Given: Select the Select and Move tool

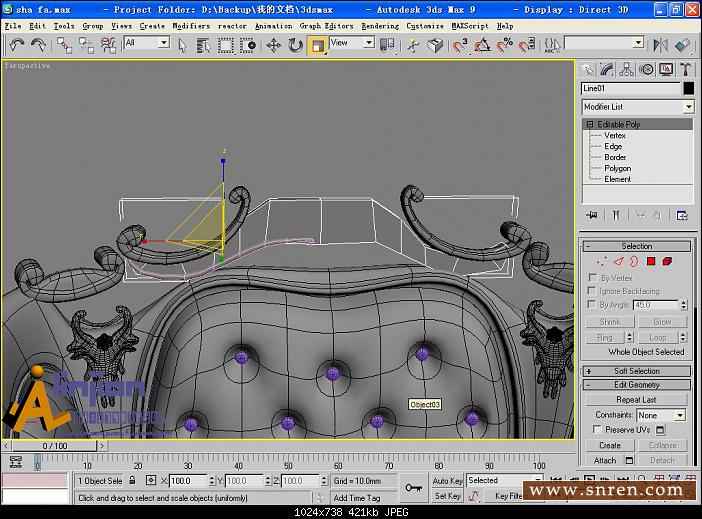Looking at the screenshot, I should point(273,45).
